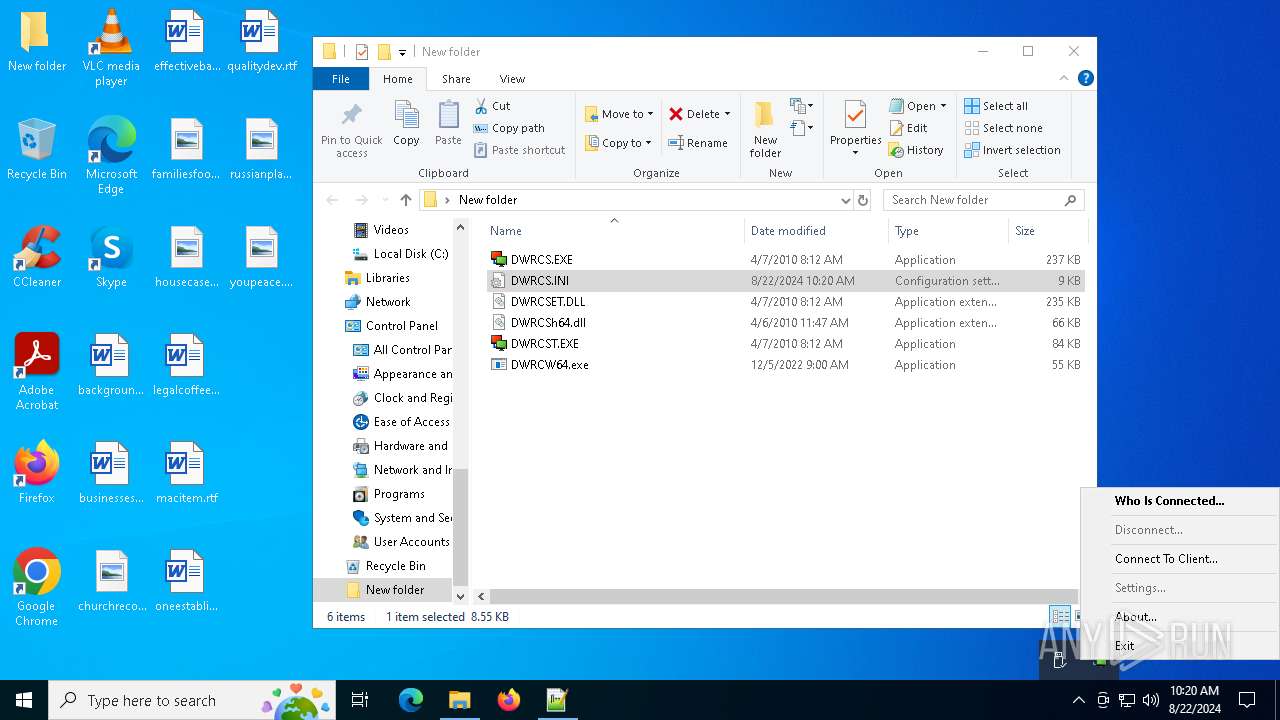This screenshot has height=720, width=1280.
Task: Click Invert selection in ribbon
Action: point(1012,150)
